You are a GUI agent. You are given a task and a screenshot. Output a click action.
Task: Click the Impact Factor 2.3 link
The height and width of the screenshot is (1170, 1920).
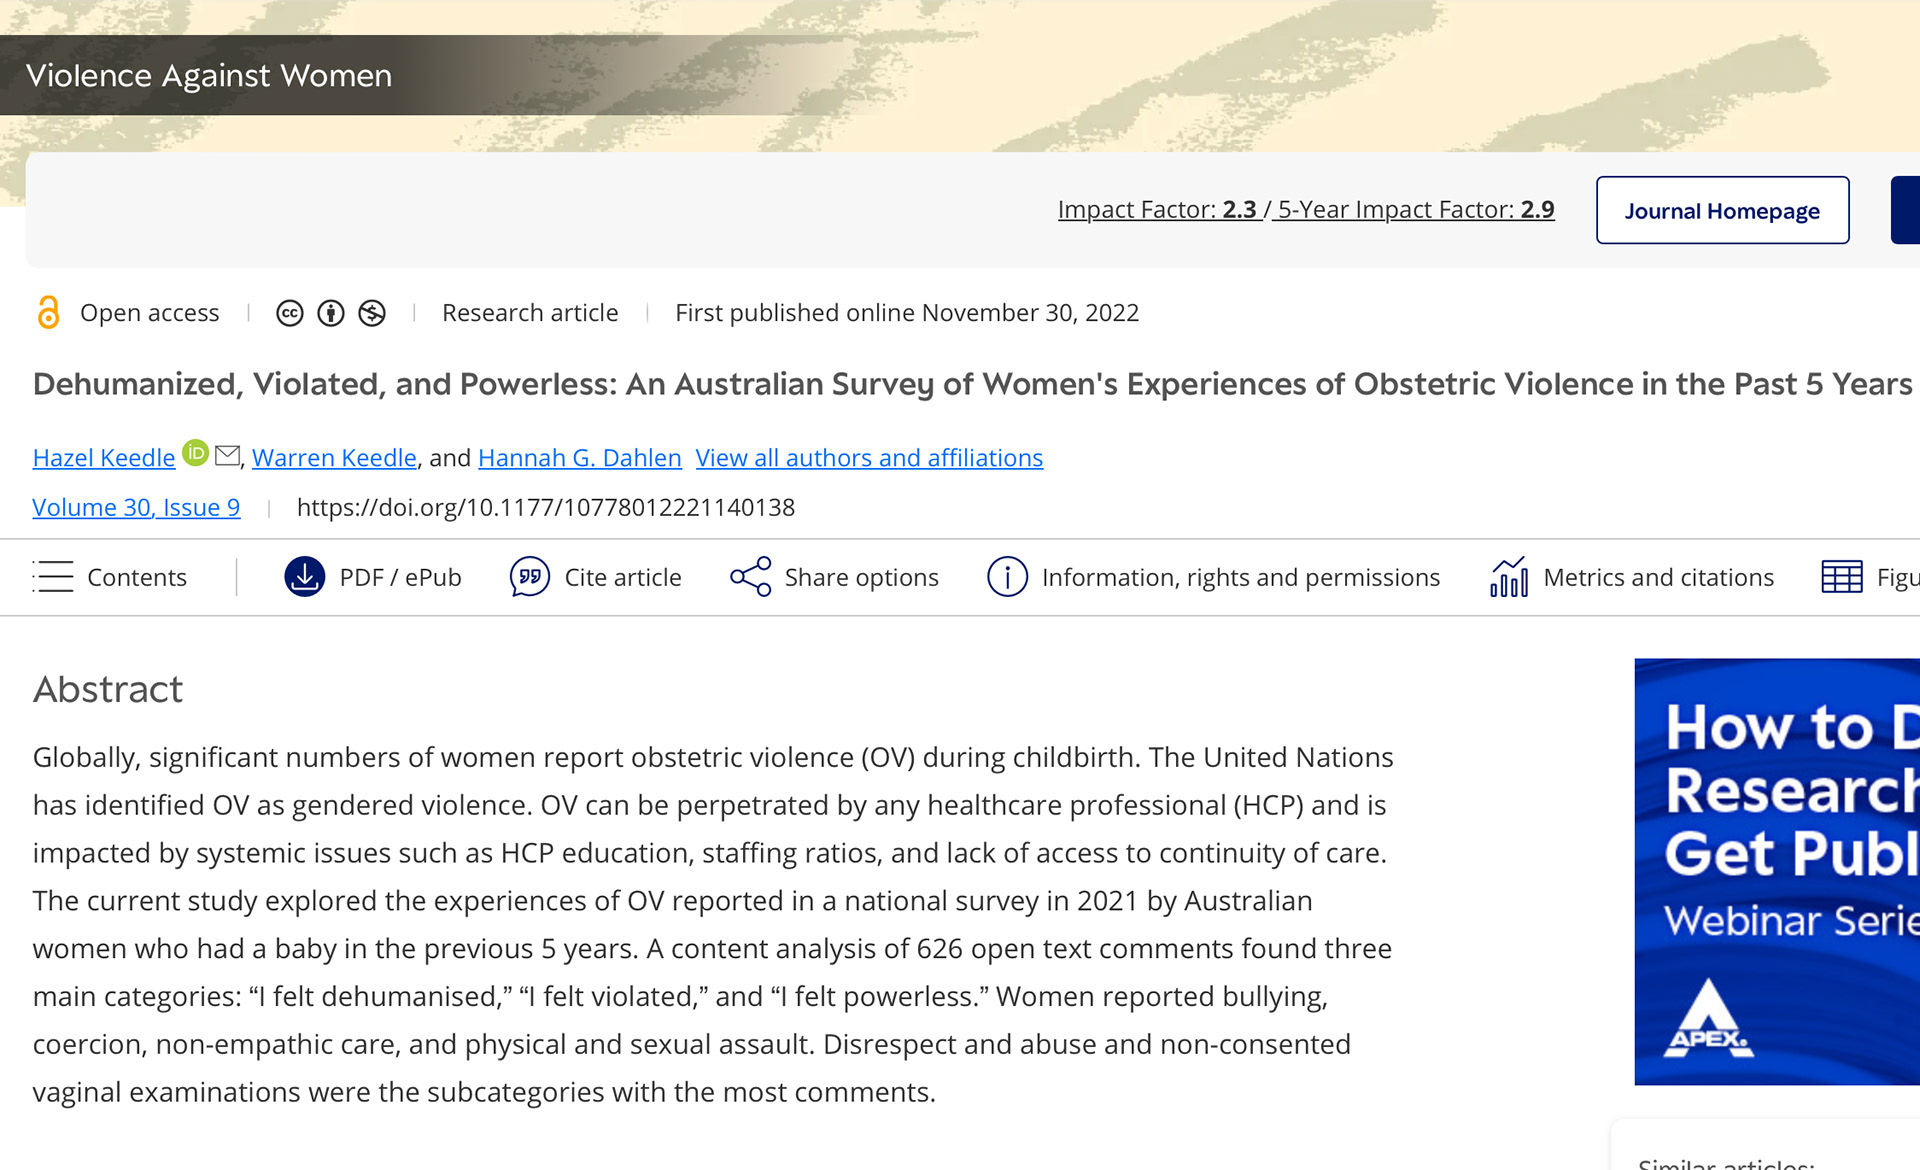tap(1157, 210)
